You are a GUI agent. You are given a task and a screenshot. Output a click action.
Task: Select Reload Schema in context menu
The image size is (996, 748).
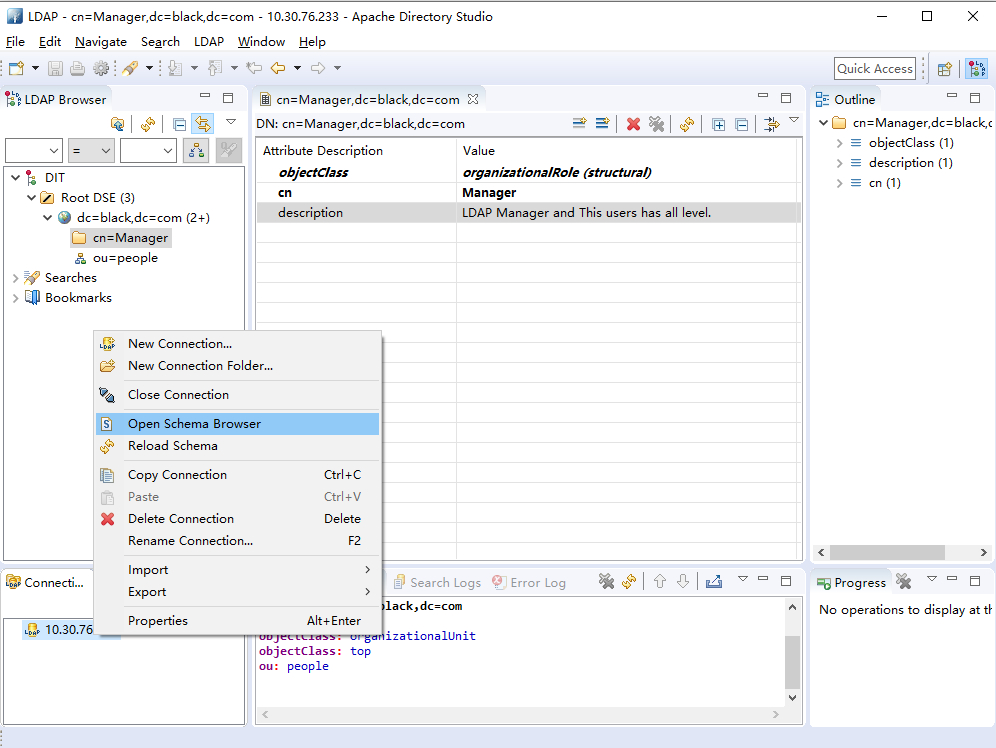pyautogui.click(x=238, y=446)
